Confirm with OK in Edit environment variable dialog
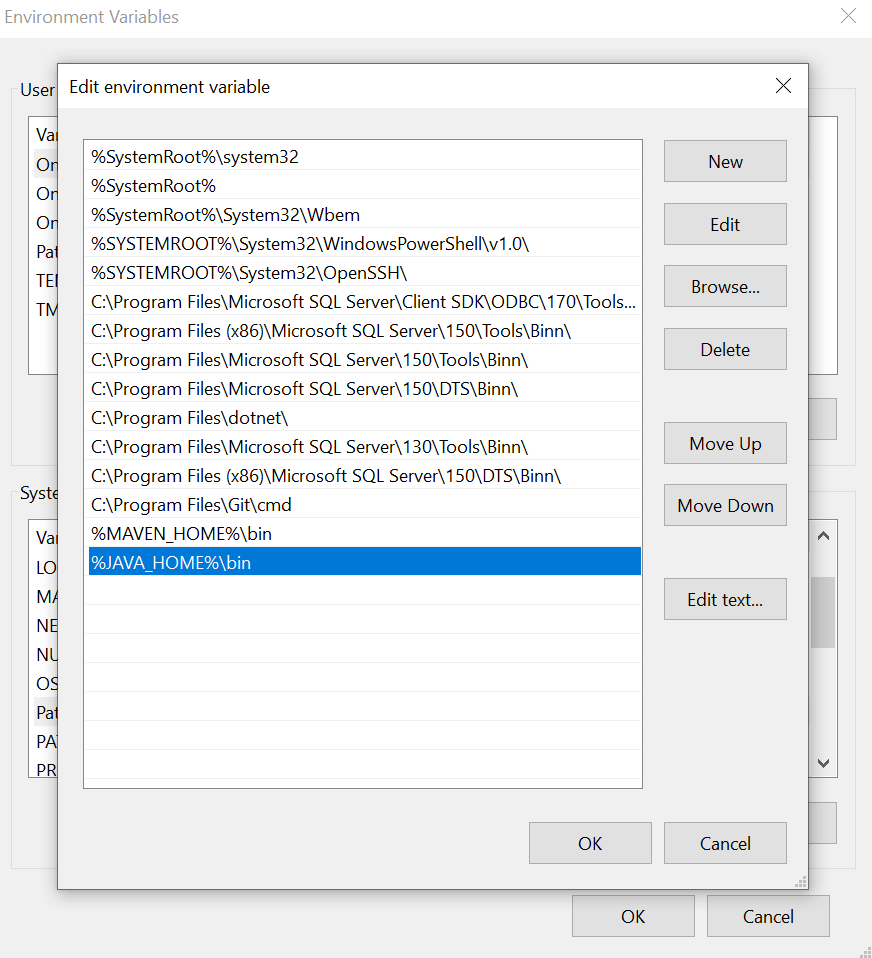872x958 pixels. coord(590,843)
